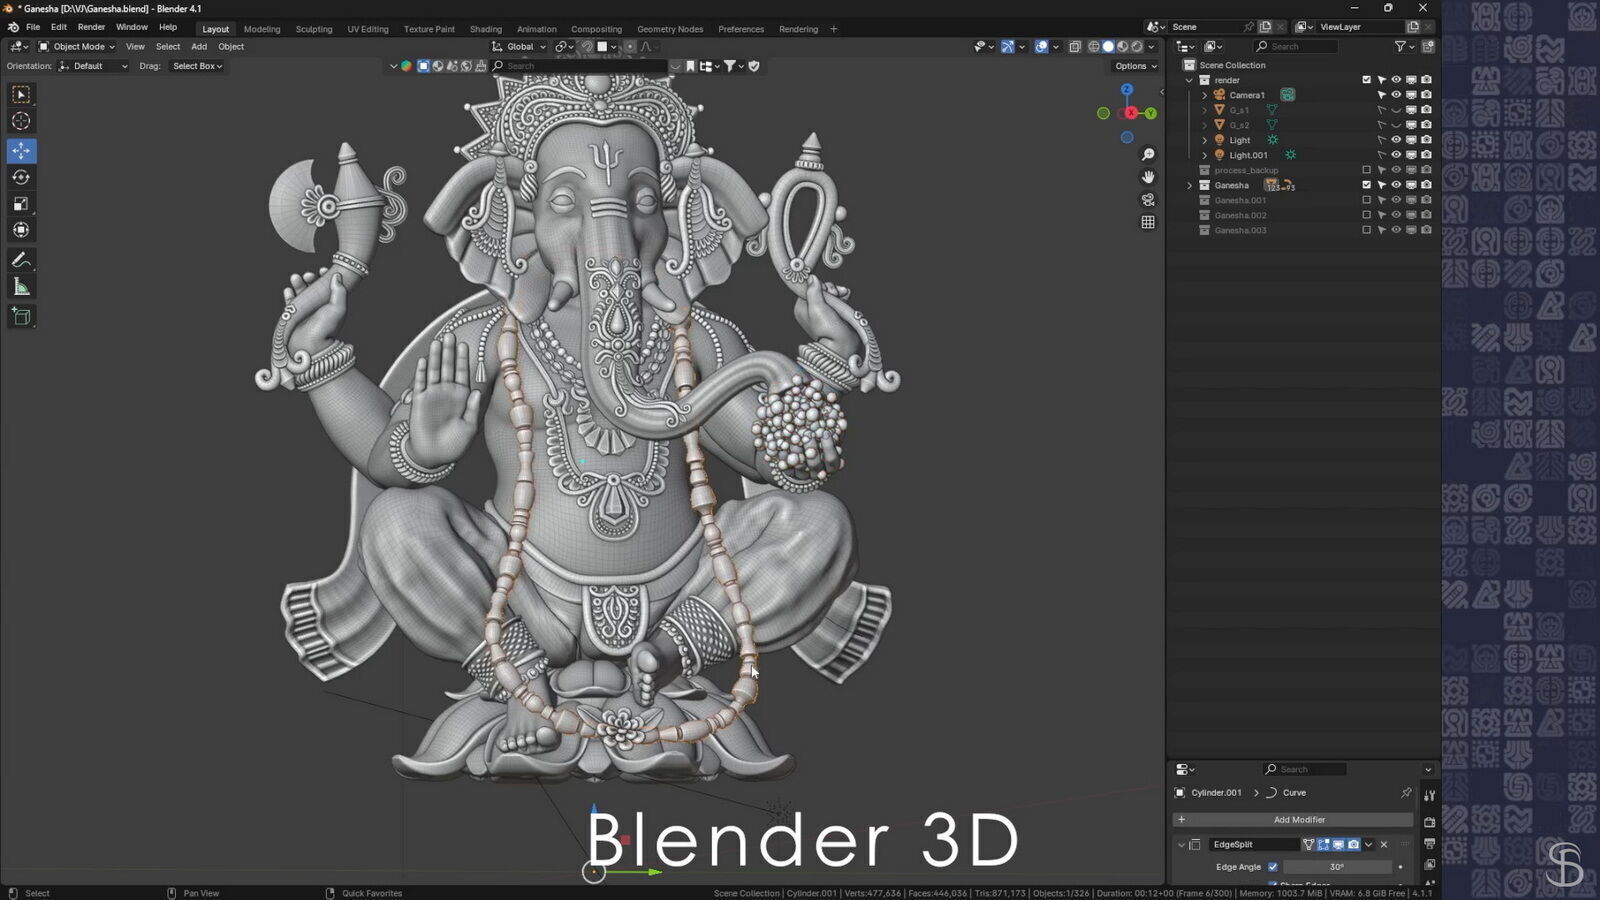The image size is (1600, 900).
Task: Select the Rotate tool
Action: point(21,177)
